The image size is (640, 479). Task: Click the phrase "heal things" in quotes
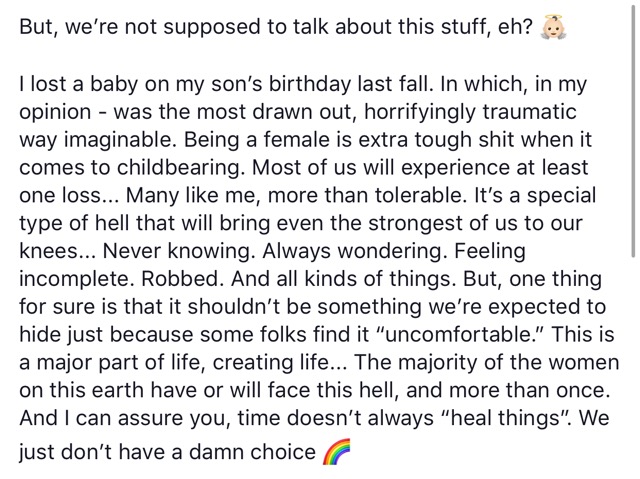[x=501, y=418]
